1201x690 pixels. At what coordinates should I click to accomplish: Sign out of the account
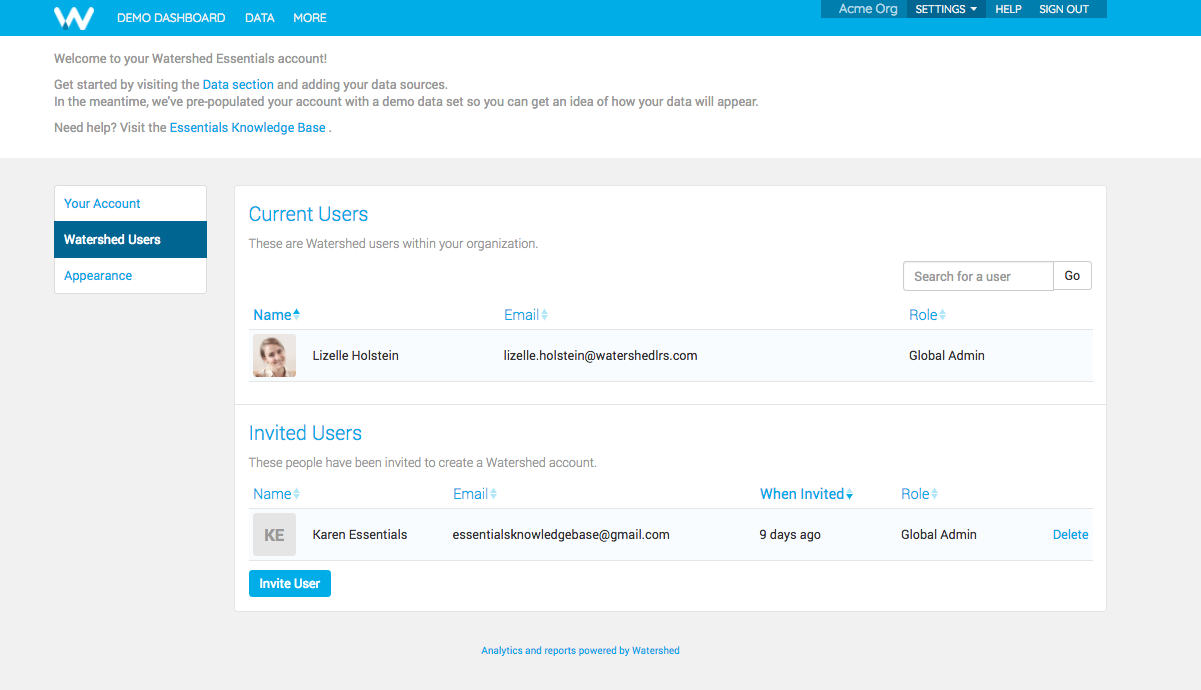[1064, 9]
